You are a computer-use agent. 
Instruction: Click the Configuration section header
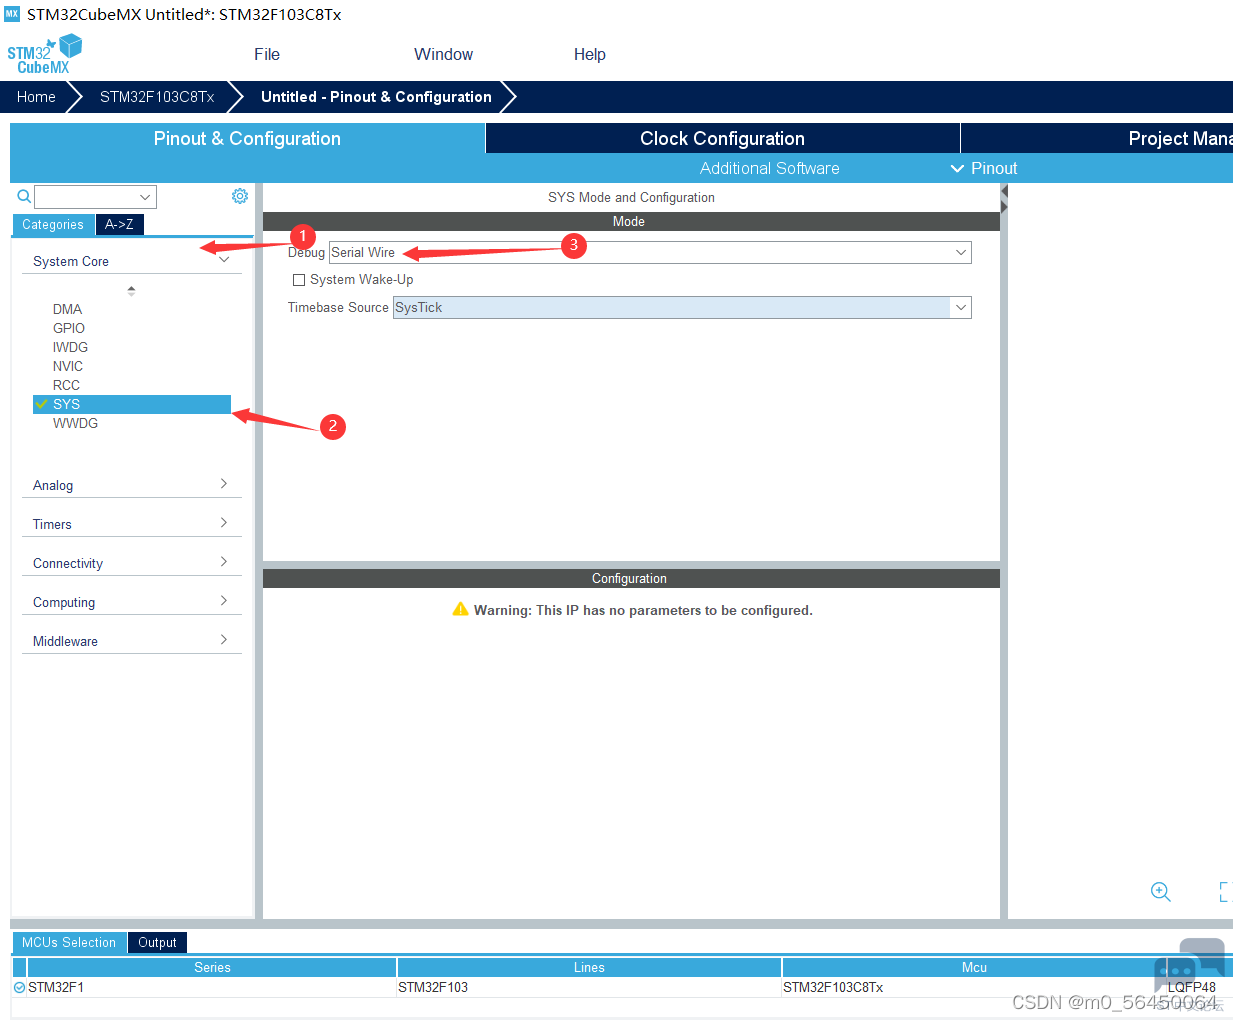(x=631, y=578)
